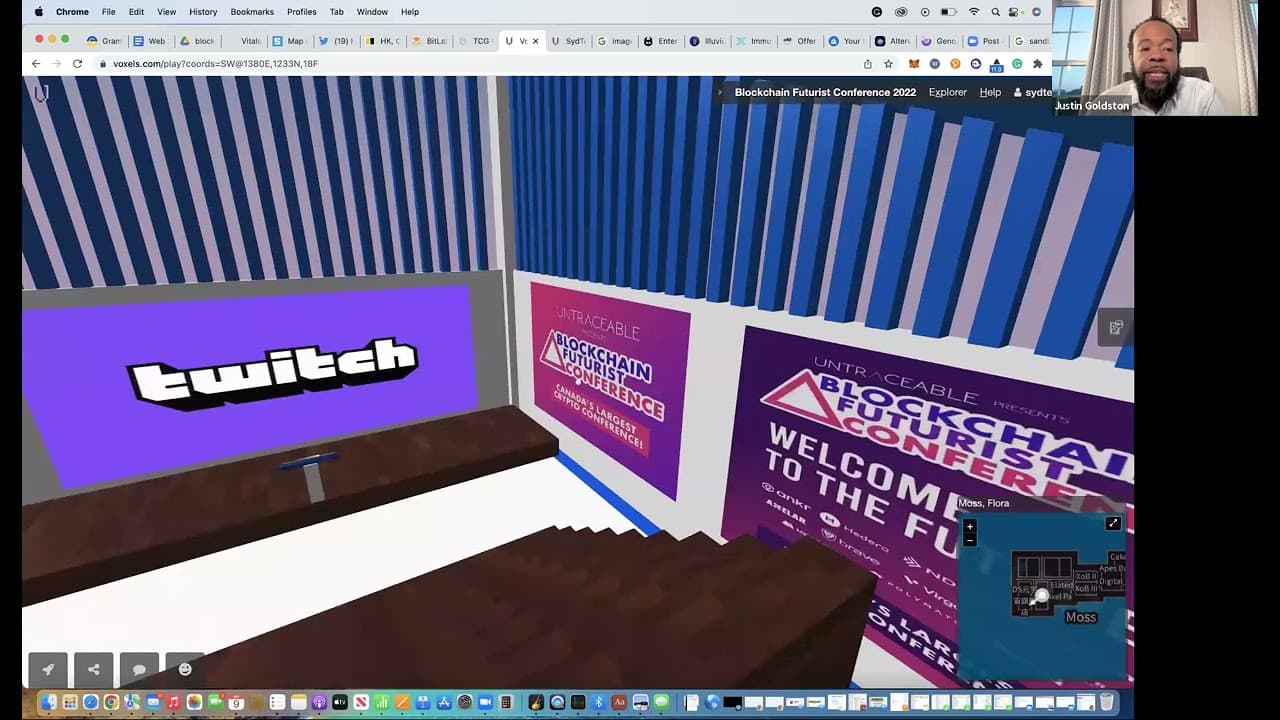Open the emoji smiley button
Viewport: 1280px width, 720px height.
click(185, 670)
